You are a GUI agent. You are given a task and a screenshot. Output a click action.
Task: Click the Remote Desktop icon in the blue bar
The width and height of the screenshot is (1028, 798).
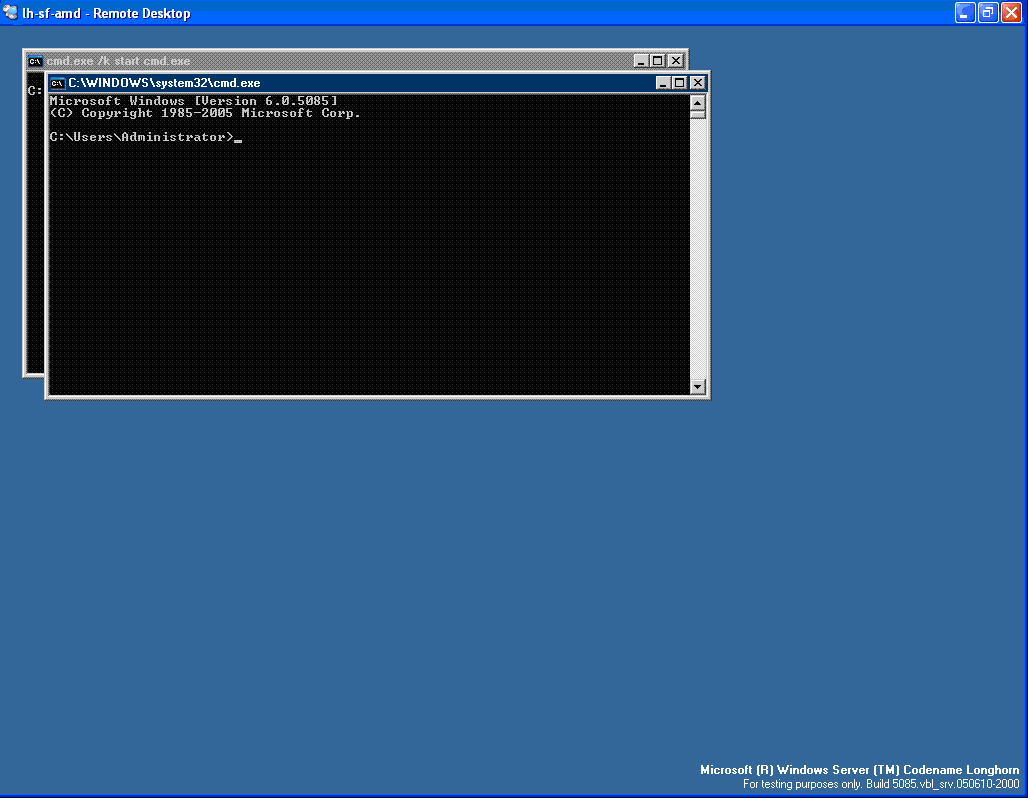click(x=10, y=13)
